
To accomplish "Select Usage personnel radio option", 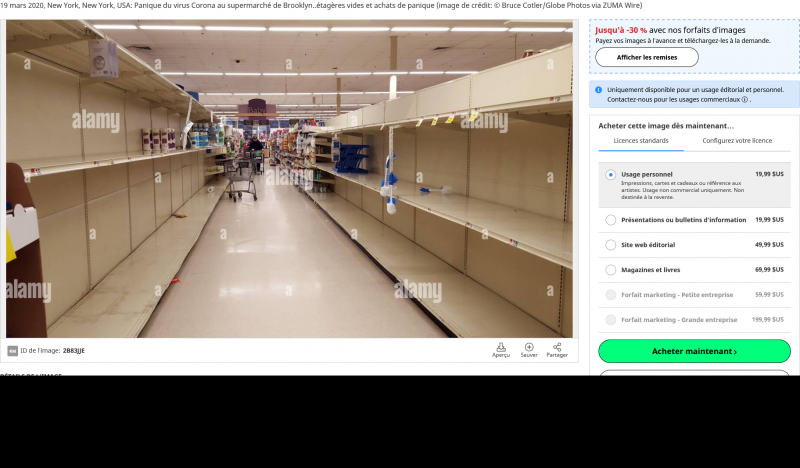I will pos(610,175).
